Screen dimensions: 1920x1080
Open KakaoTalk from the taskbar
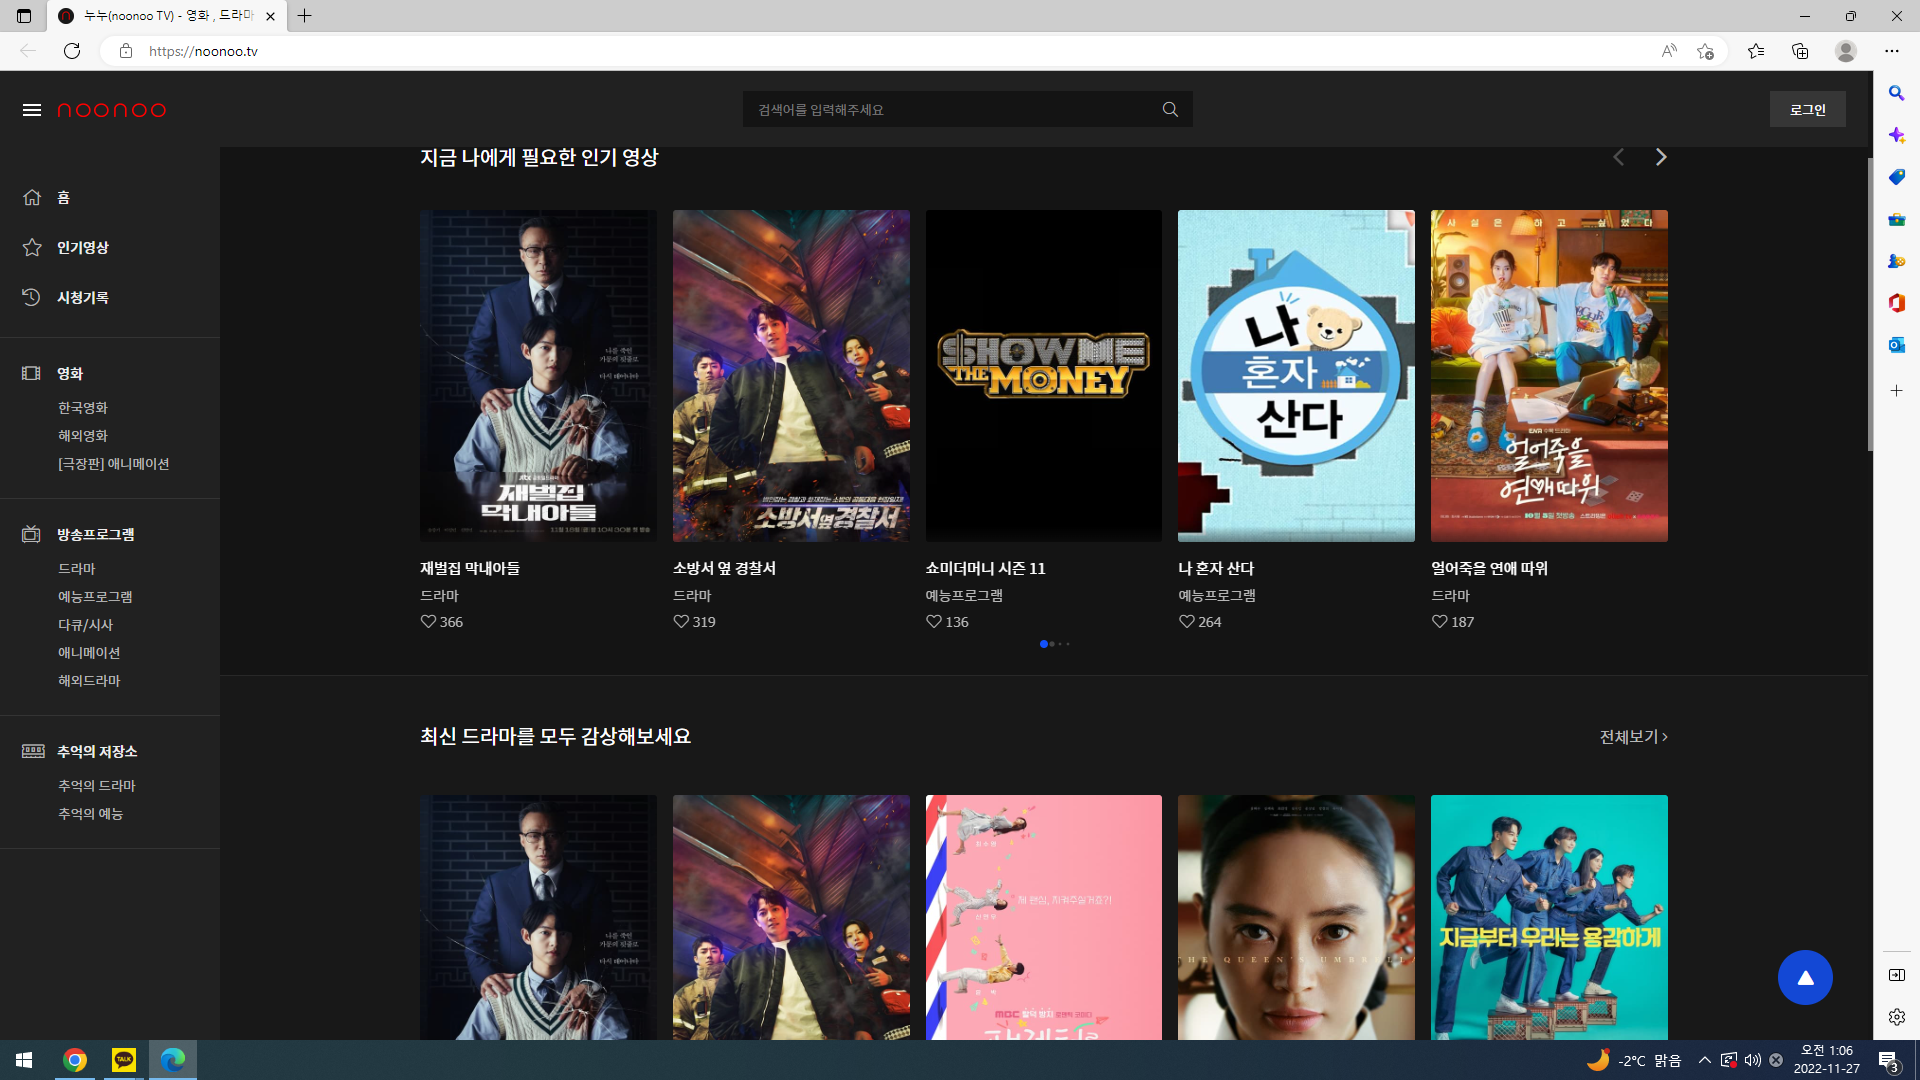(124, 1060)
